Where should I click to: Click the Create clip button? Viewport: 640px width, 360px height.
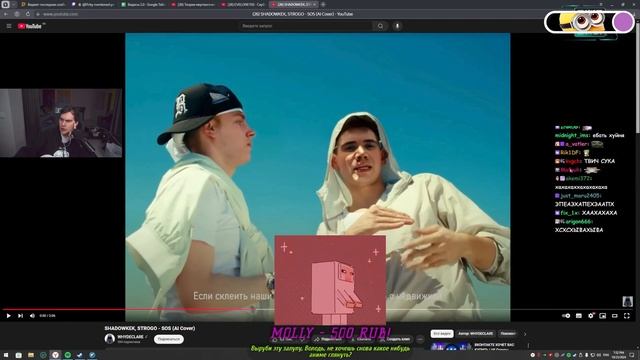pos(396,339)
